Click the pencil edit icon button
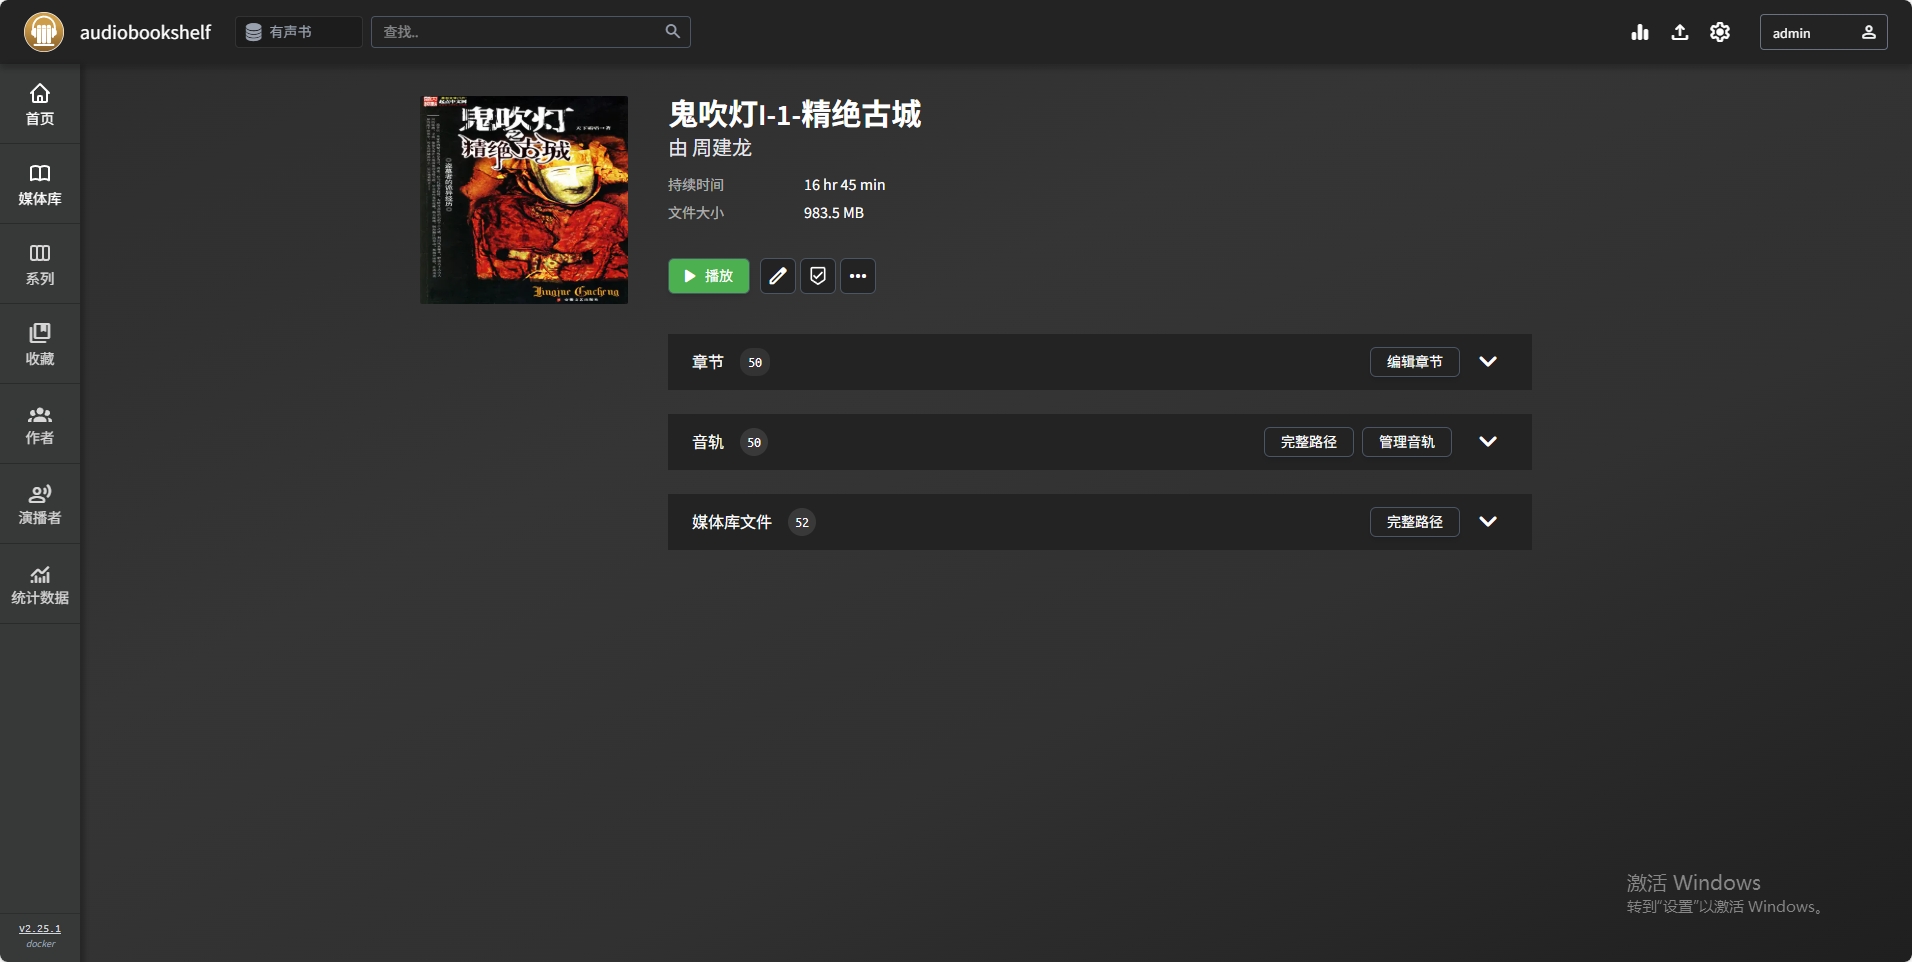 pyautogui.click(x=778, y=276)
